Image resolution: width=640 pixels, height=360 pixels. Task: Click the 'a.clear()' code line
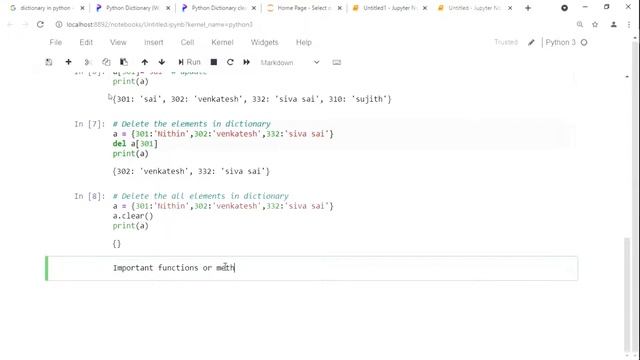point(133,216)
